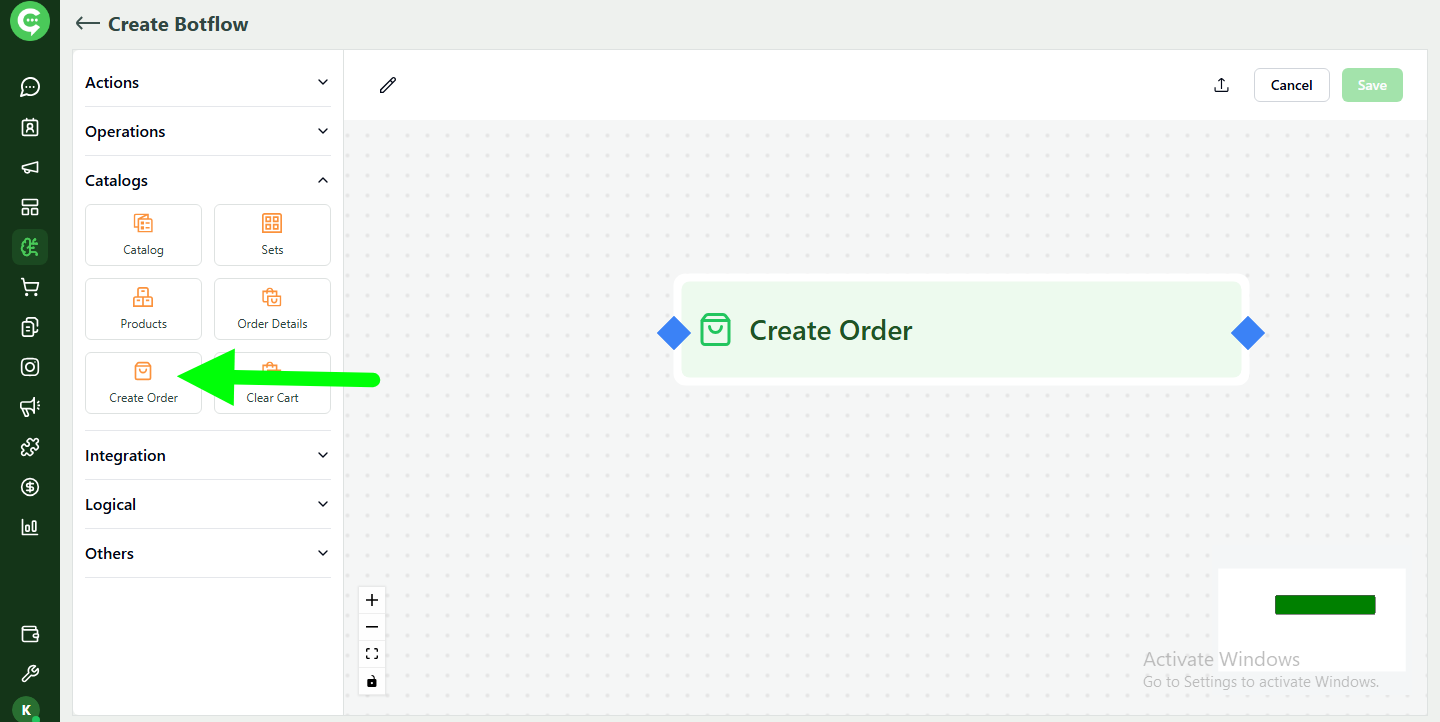
Task: Collapse the Catalogs section
Action: (207, 180)
